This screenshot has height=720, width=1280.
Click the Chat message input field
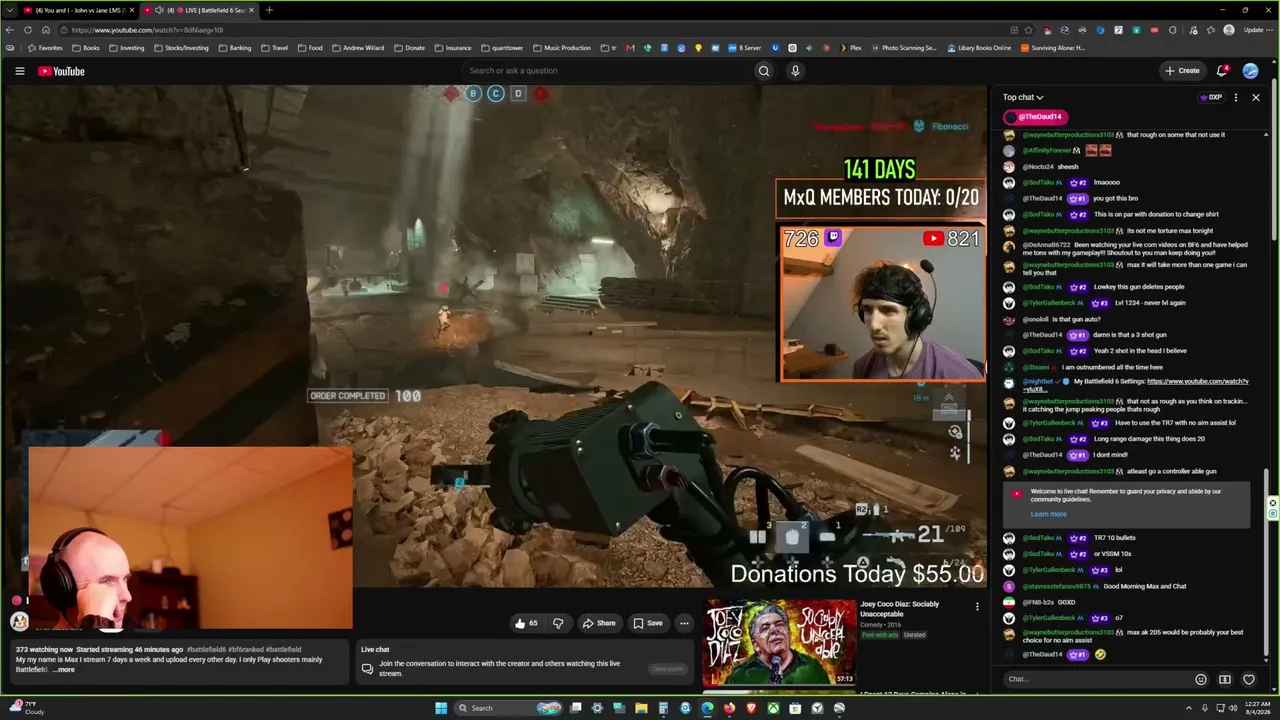[x=1096, y=679]
